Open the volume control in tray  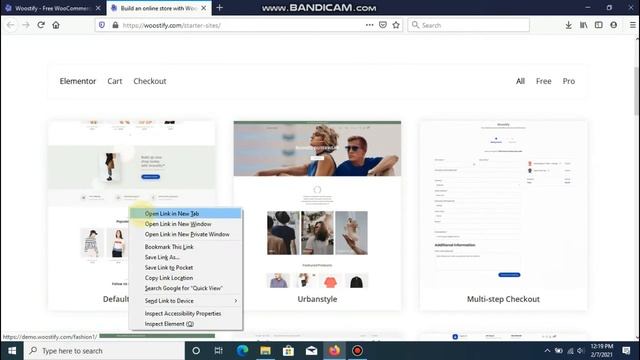581,351
